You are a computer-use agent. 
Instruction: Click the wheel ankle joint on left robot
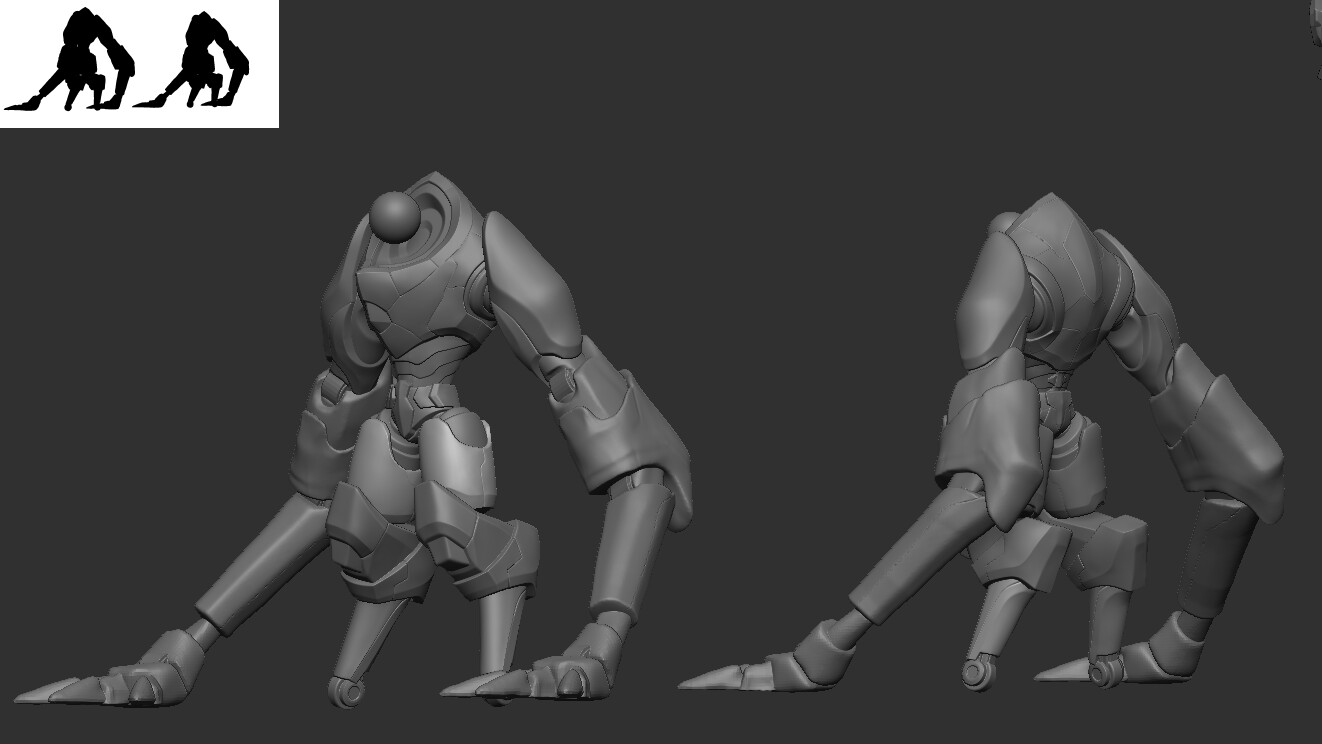[347, 691]
